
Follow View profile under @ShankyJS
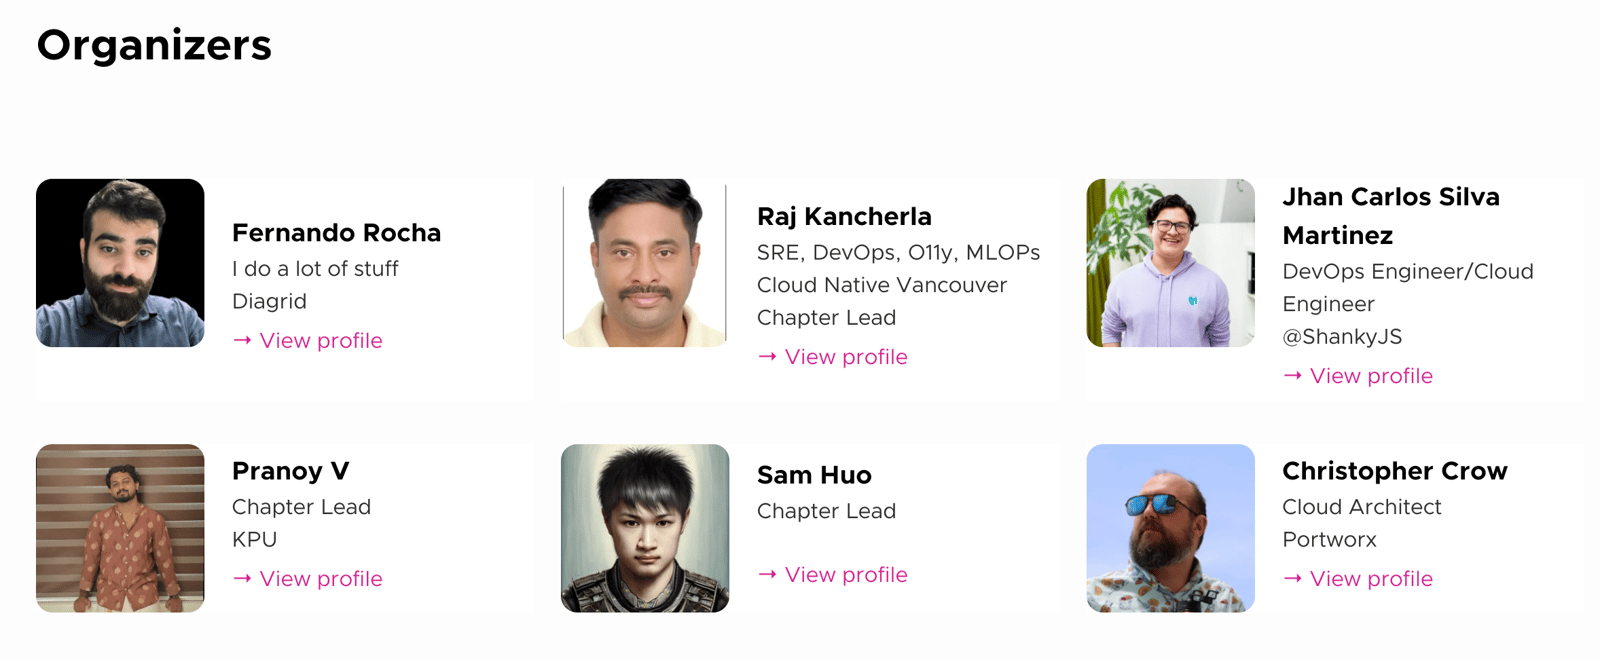(1371, 376)
